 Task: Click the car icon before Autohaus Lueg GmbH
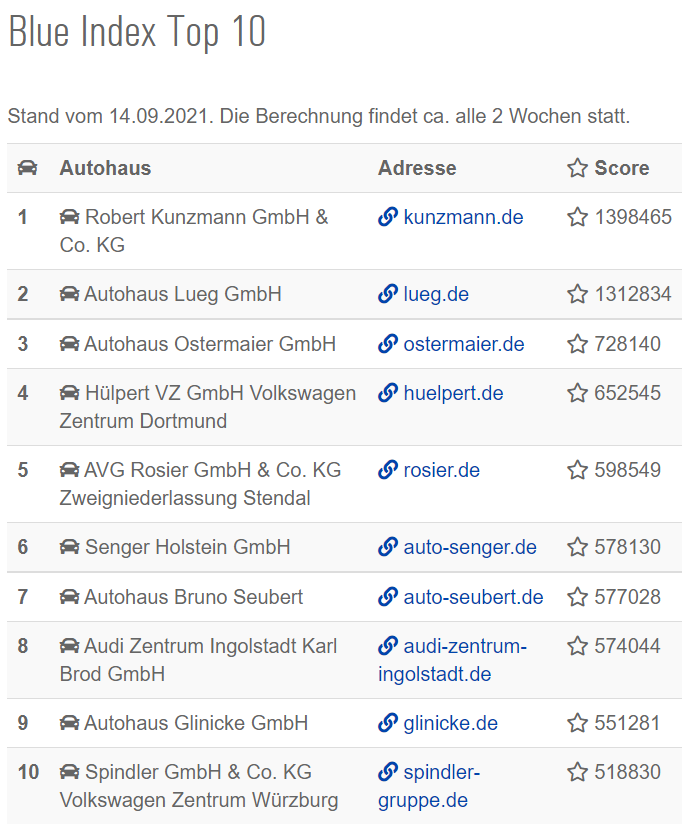(69, 294)
